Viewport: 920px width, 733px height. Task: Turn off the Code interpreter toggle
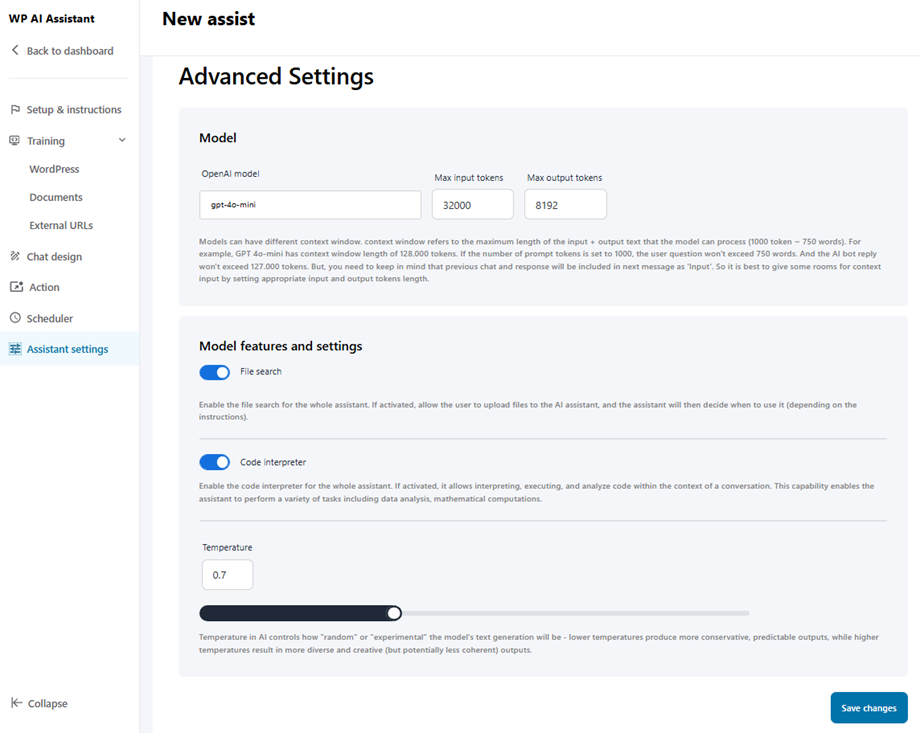tap(215, 462)
